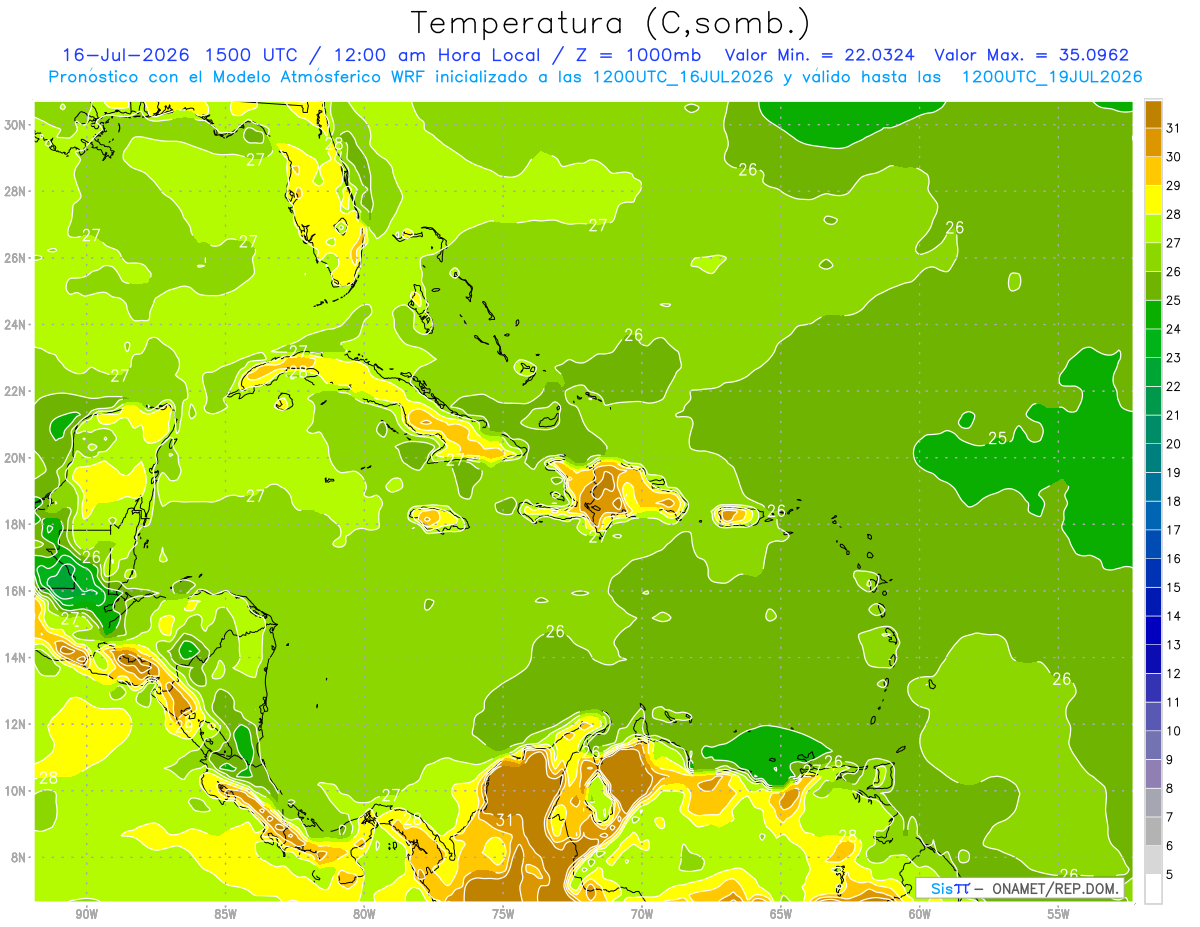Click the '10N' latitude axis label

pyautogui.click(x=17, y=791)
